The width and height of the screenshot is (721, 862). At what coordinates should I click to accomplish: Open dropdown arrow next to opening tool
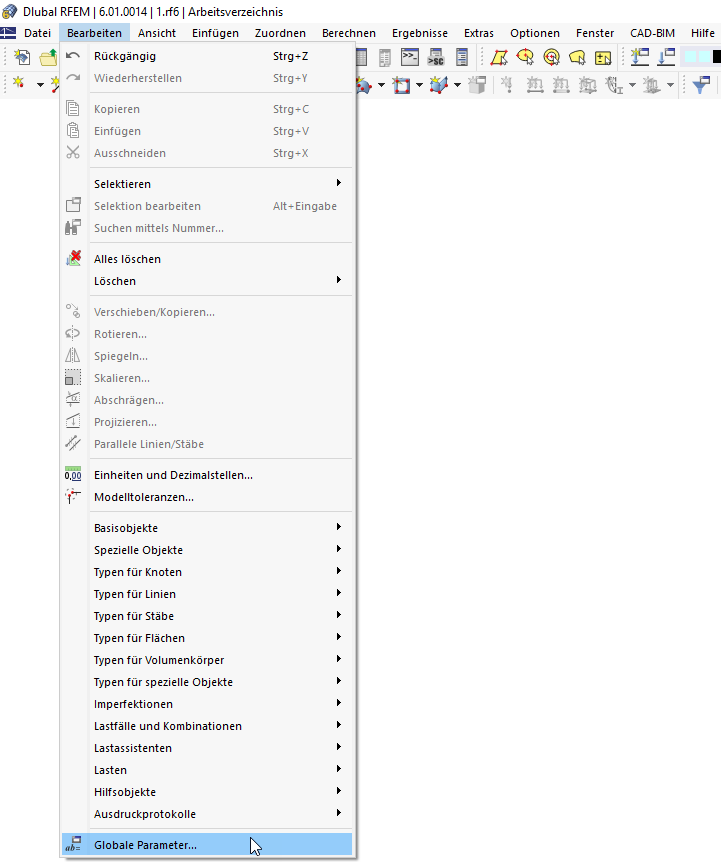419,85
